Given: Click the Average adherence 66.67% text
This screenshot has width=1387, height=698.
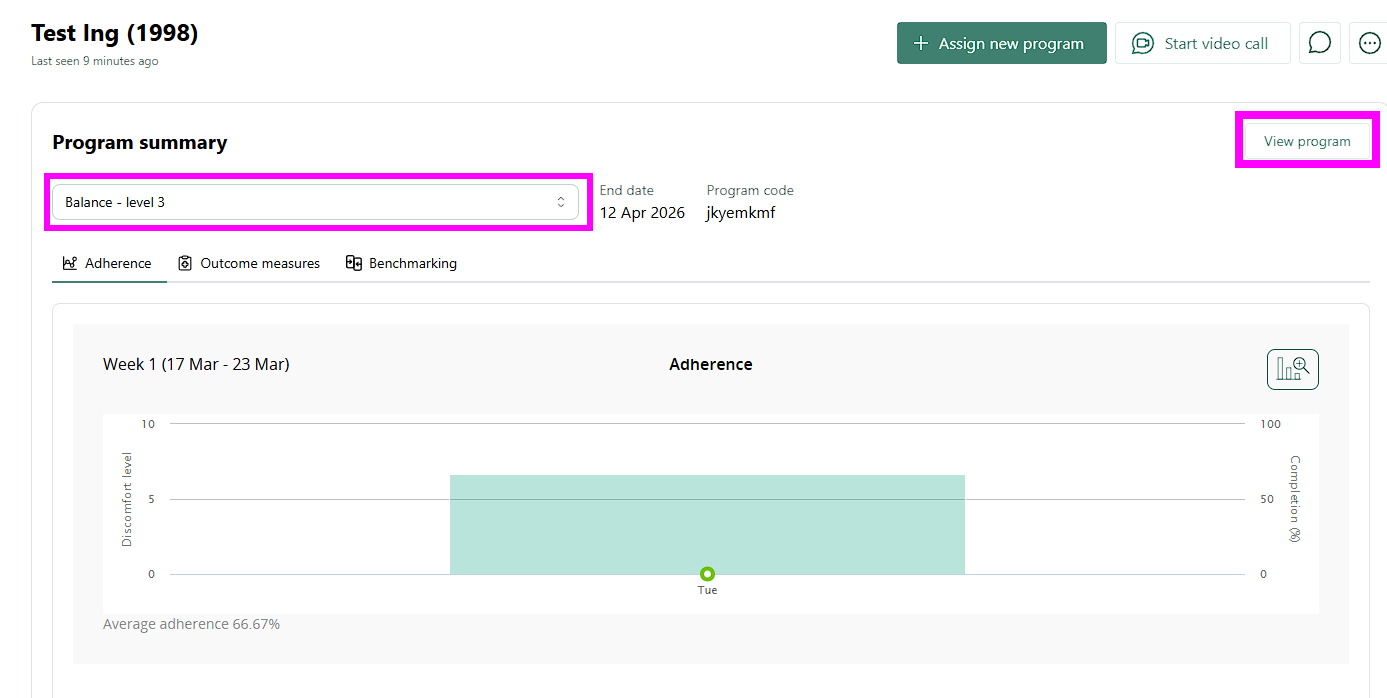Looking at the screenshot, I should pyautogui.click(x=192, y=624).
